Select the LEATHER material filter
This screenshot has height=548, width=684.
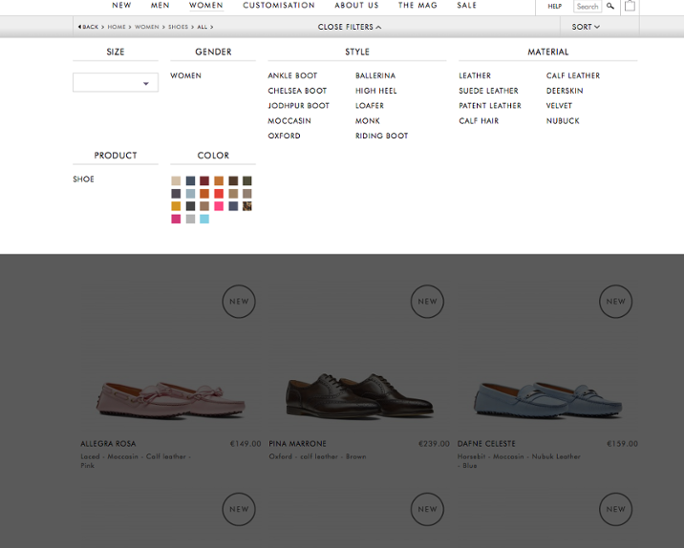pos(475,75)
